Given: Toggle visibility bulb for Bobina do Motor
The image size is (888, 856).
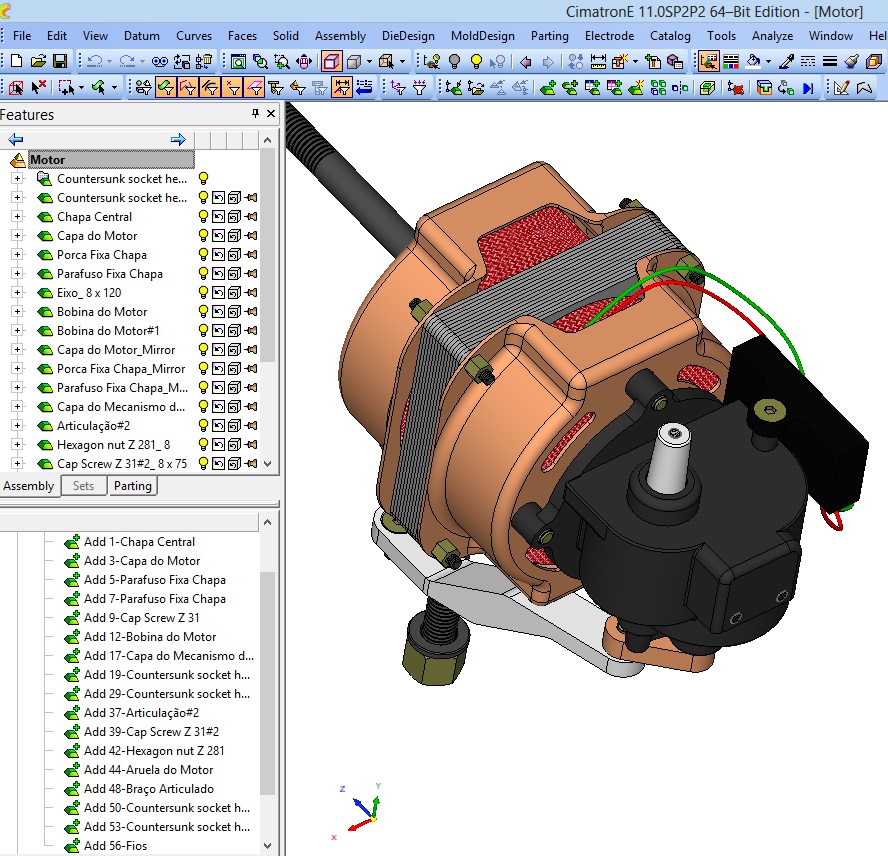Looking at the screenshot, I should pyautogui.click(x=203, y=312).
